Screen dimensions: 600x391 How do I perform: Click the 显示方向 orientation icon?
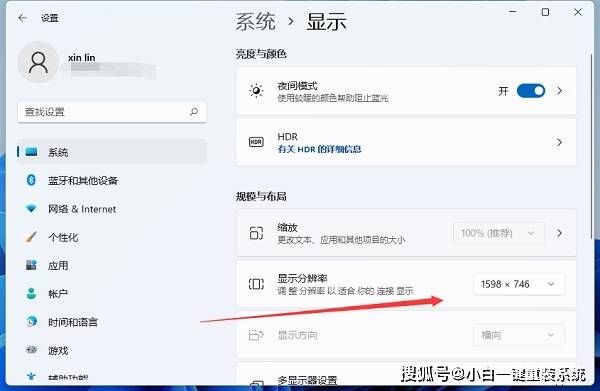click(x=256, y=335)
